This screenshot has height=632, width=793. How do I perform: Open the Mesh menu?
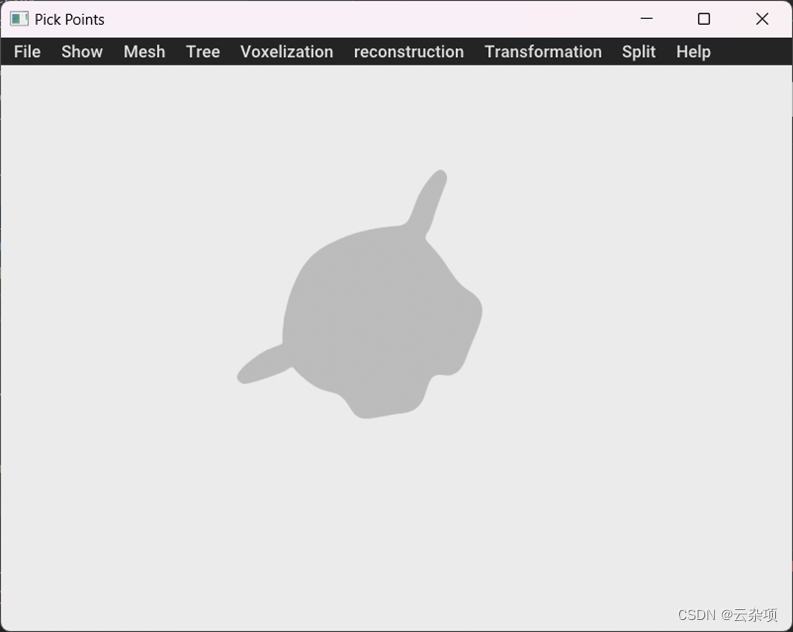tap(144, 52)
